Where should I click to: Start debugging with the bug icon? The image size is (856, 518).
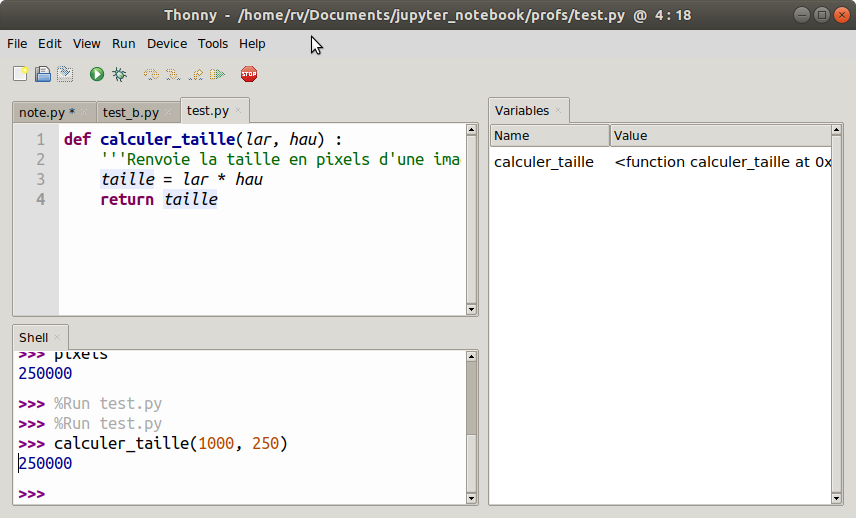tap(119, 74)
